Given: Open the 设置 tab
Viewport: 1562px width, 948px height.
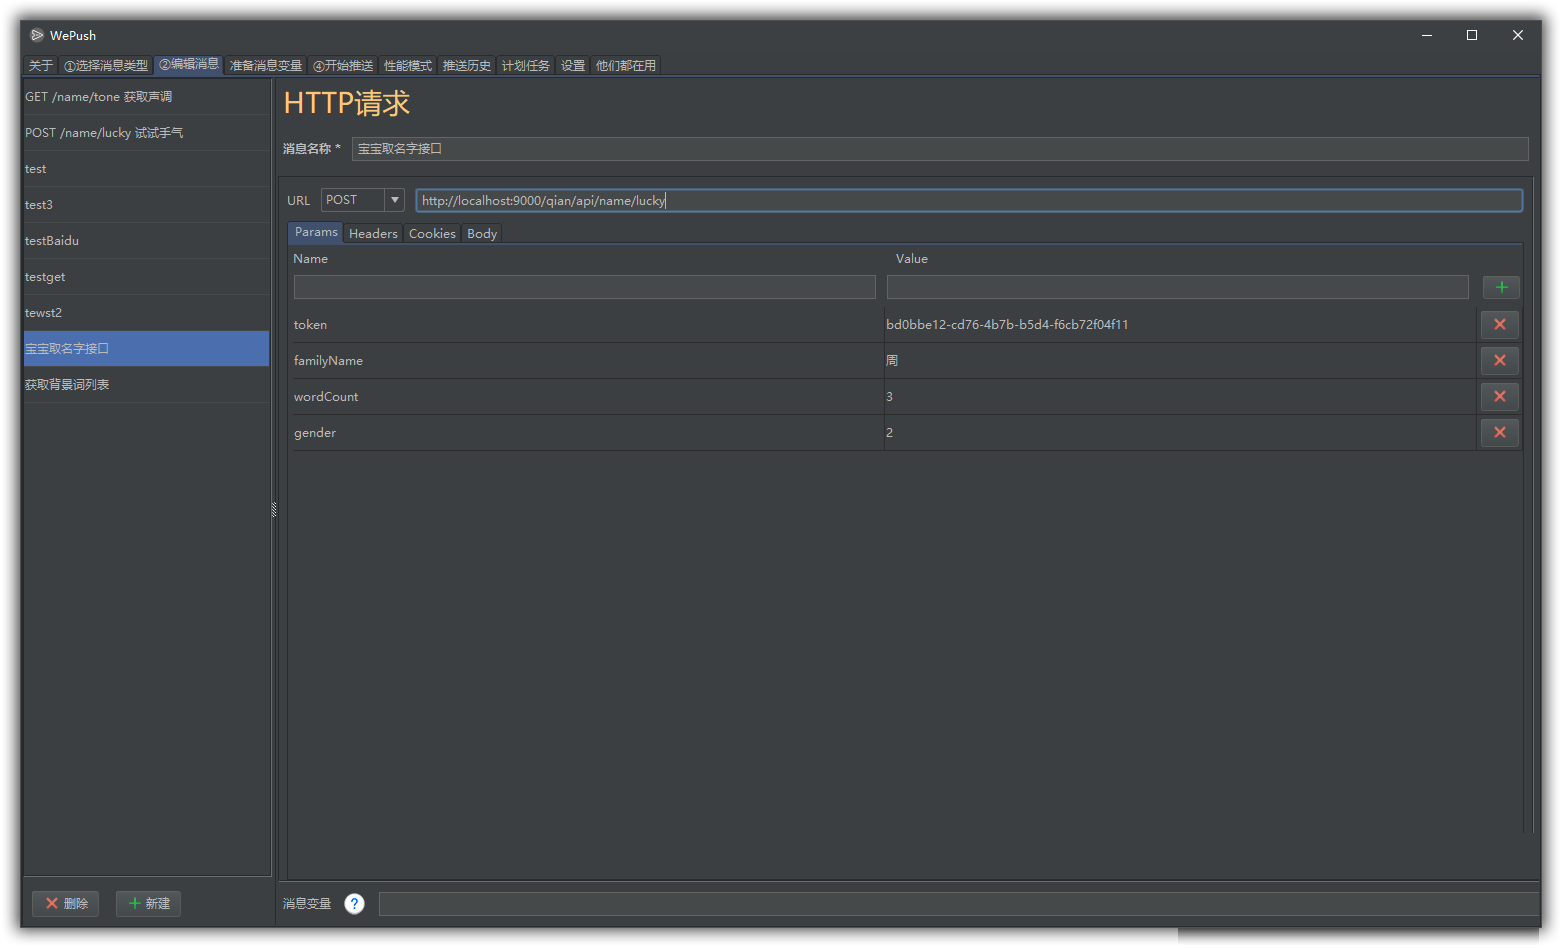Looking at the screenshot, I should tap(573, 66).
